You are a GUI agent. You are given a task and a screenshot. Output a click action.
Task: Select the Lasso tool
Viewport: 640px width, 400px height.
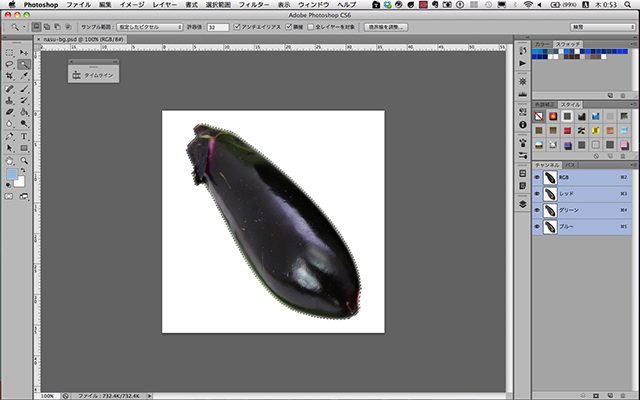(x=8, y=63)
